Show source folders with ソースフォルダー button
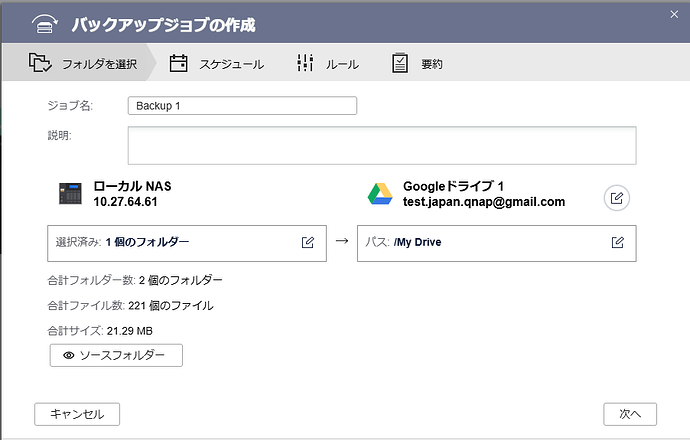 pyautogui.click(x=116, y=355)
